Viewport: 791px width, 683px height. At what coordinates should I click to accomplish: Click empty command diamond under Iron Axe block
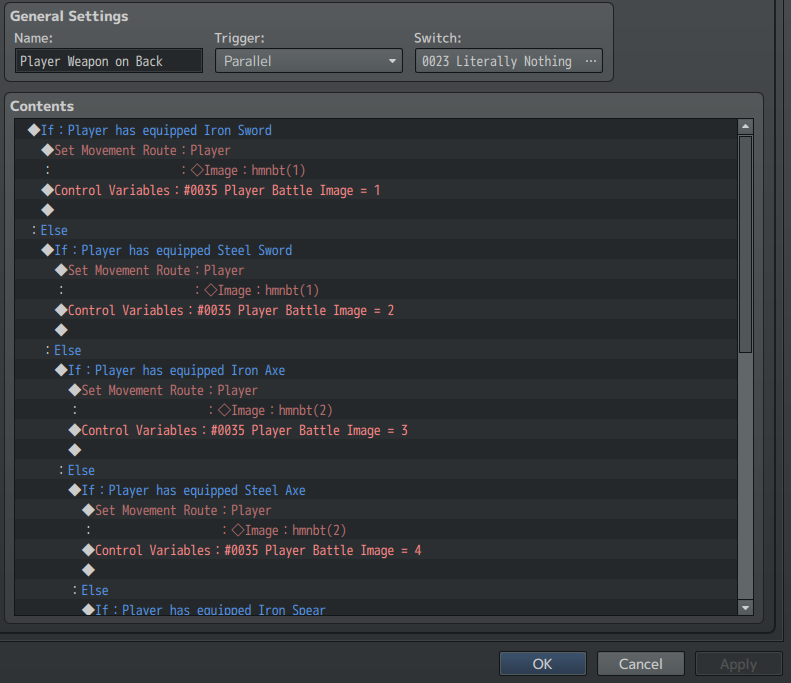[75, 450]
